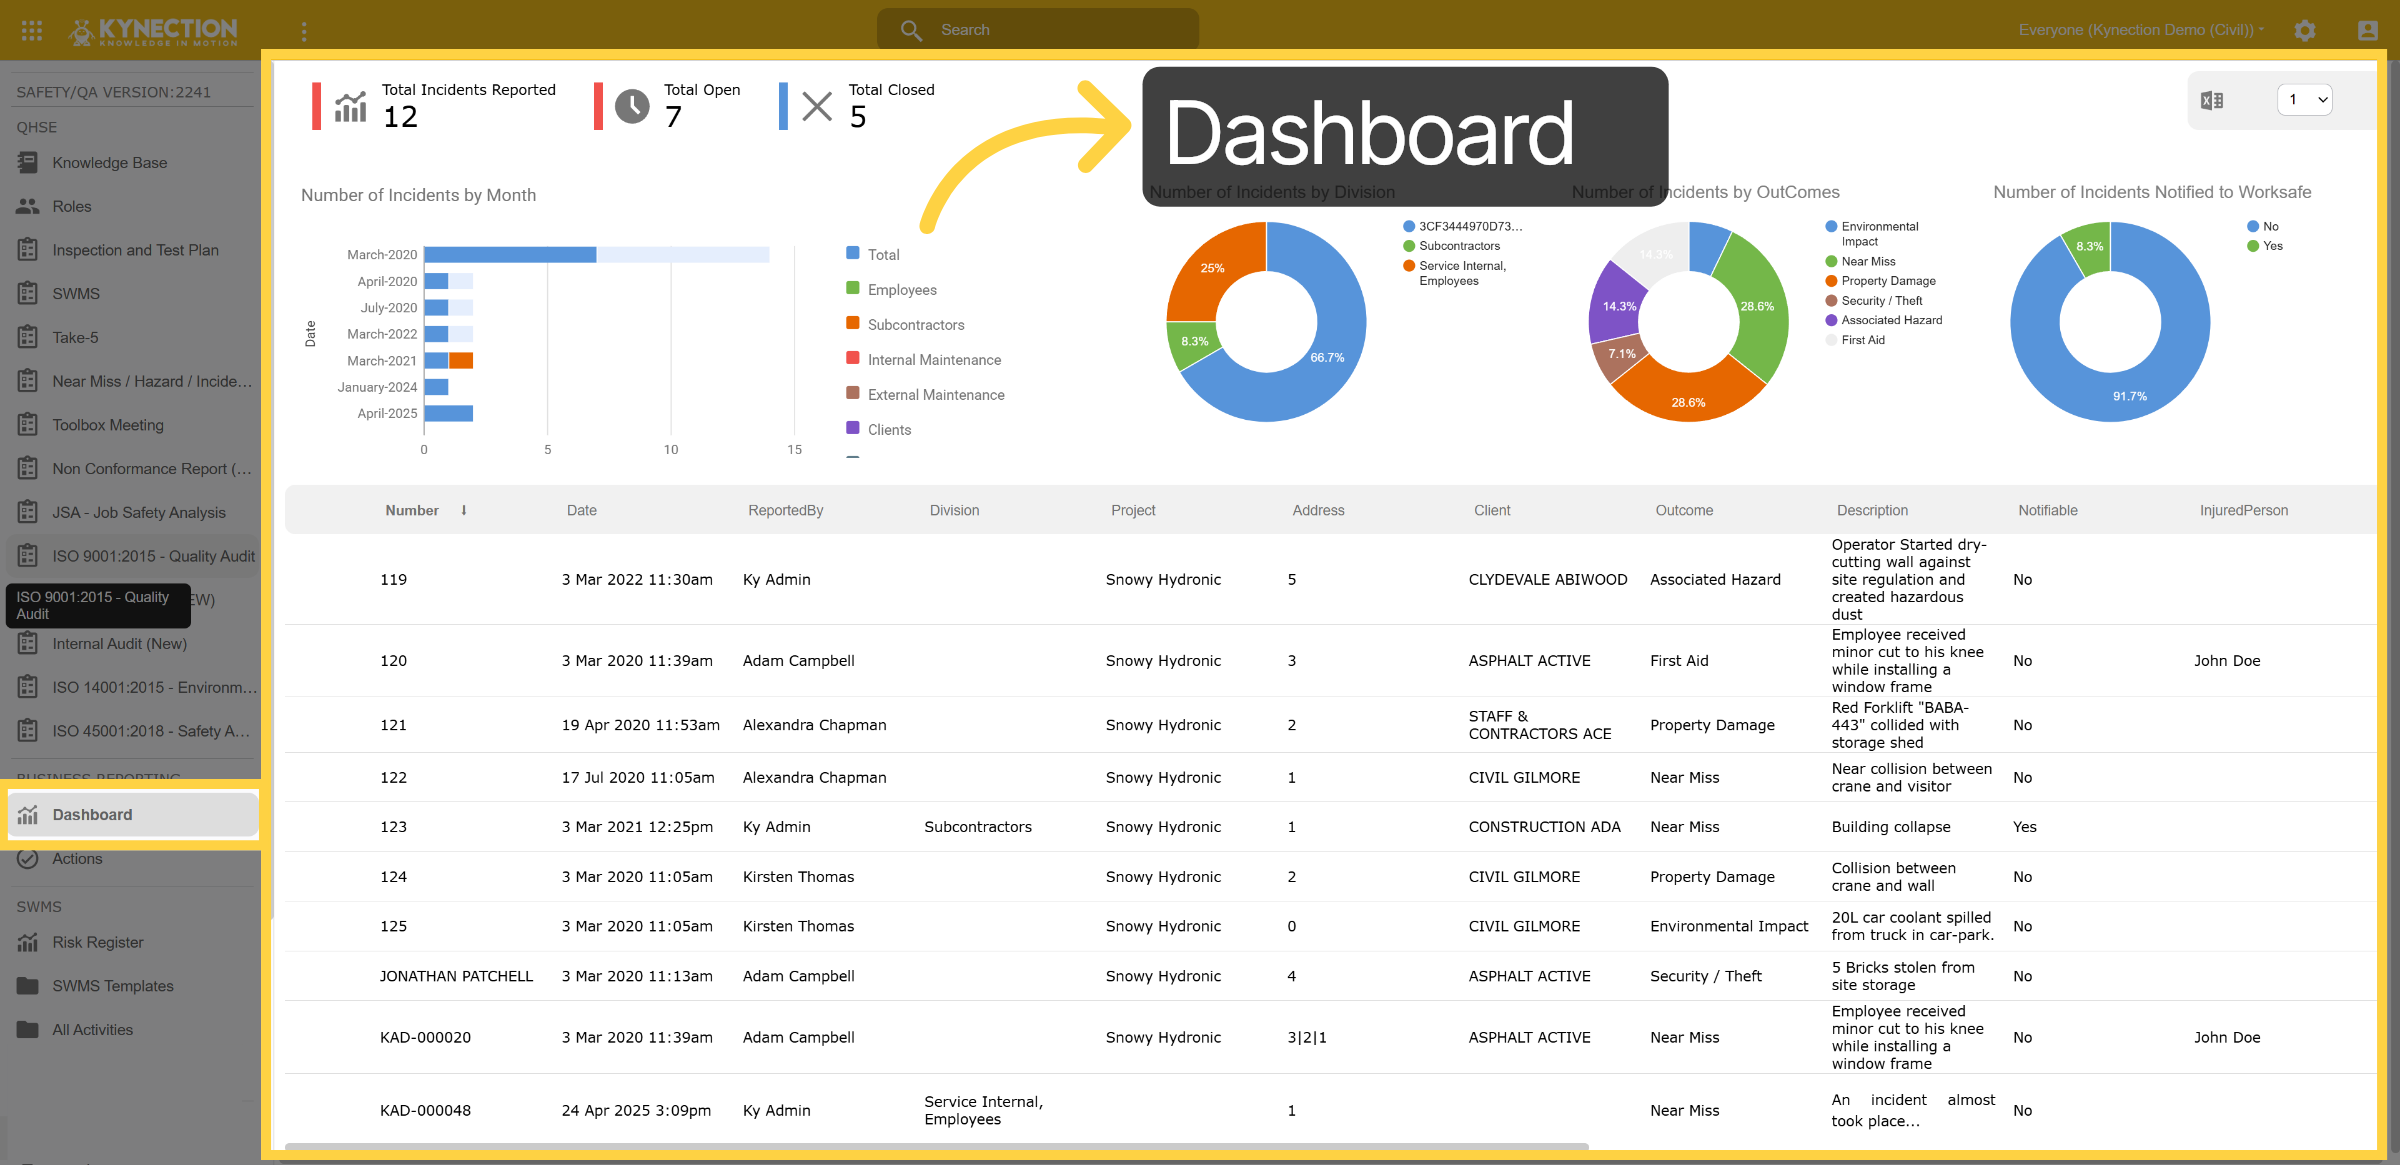
Task: Click the JSA - Job Safety Analysis icon
Action: pyautogui.click(x=28, y=513)
